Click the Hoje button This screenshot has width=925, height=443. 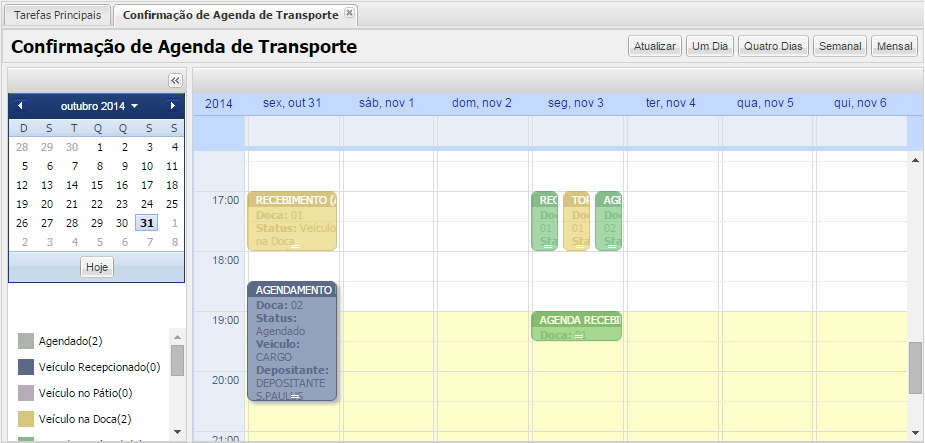click(x=97, y=267)
